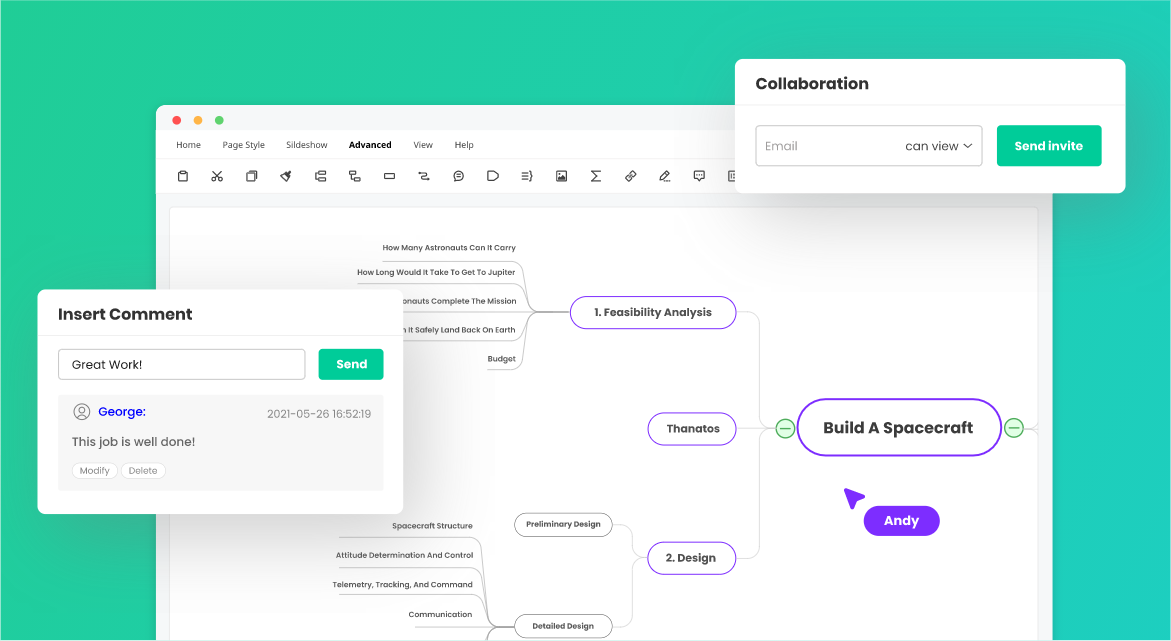Click the Insert Topic icon
This screenshot has width=1171, height=641.
coord(320,176)
